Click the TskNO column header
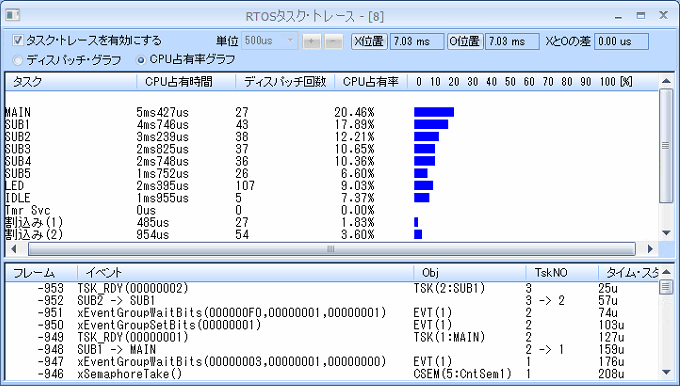 click(x=562, y=273)
